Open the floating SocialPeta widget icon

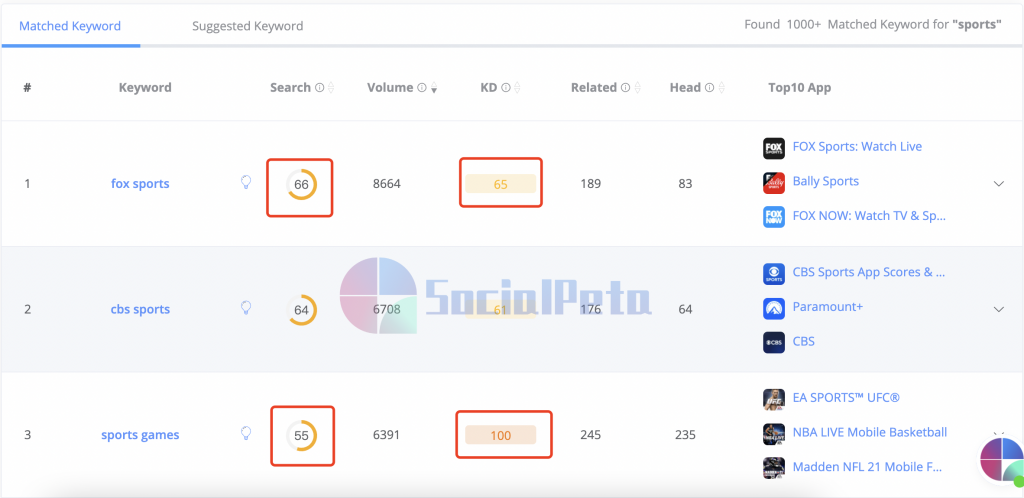(x=1001, y=460)
